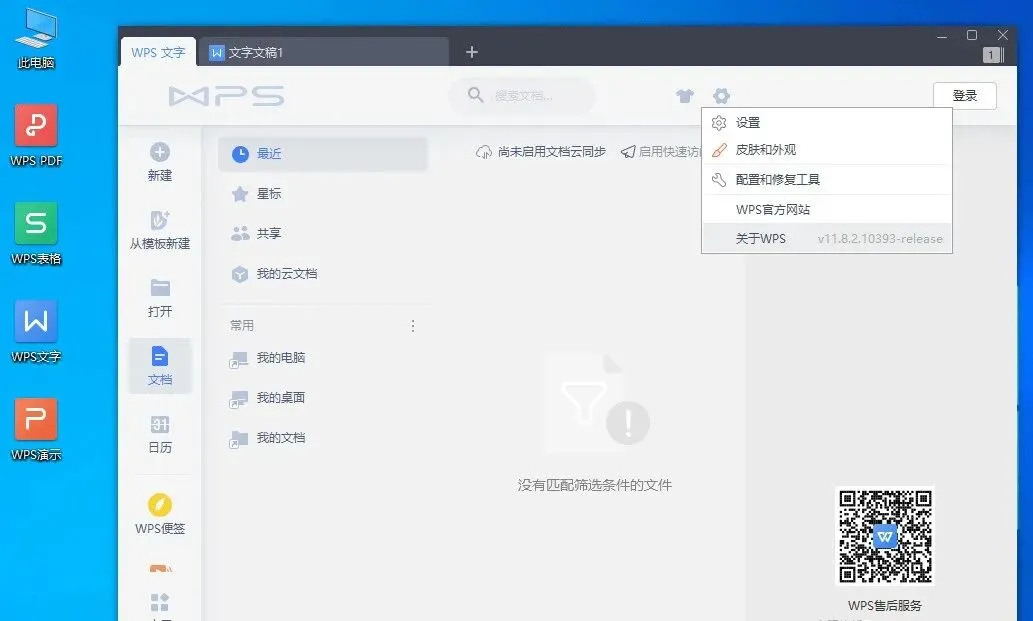
Task: Select the WPS文字 desktop shortcut
Action: pyautogui.click(x=36, y=331)
